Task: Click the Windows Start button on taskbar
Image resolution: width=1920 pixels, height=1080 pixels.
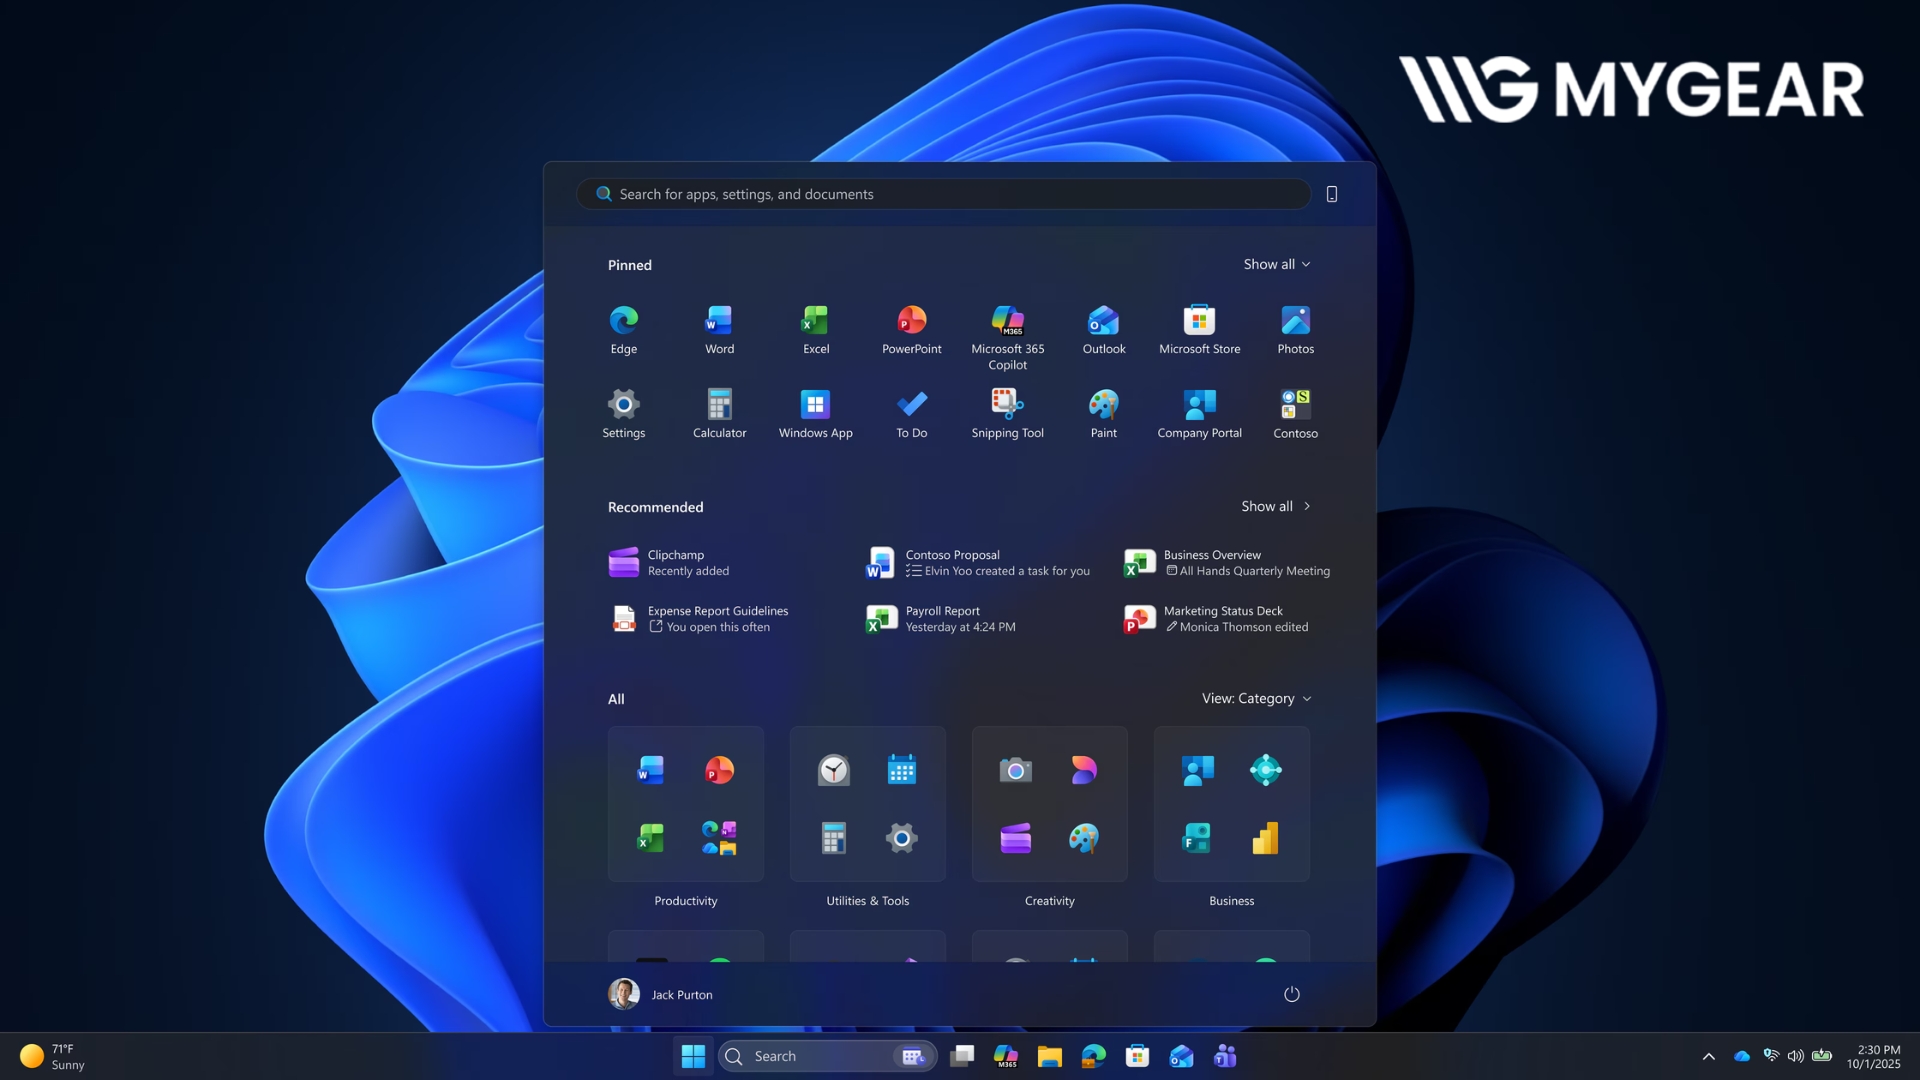Action: (693, 1056)
